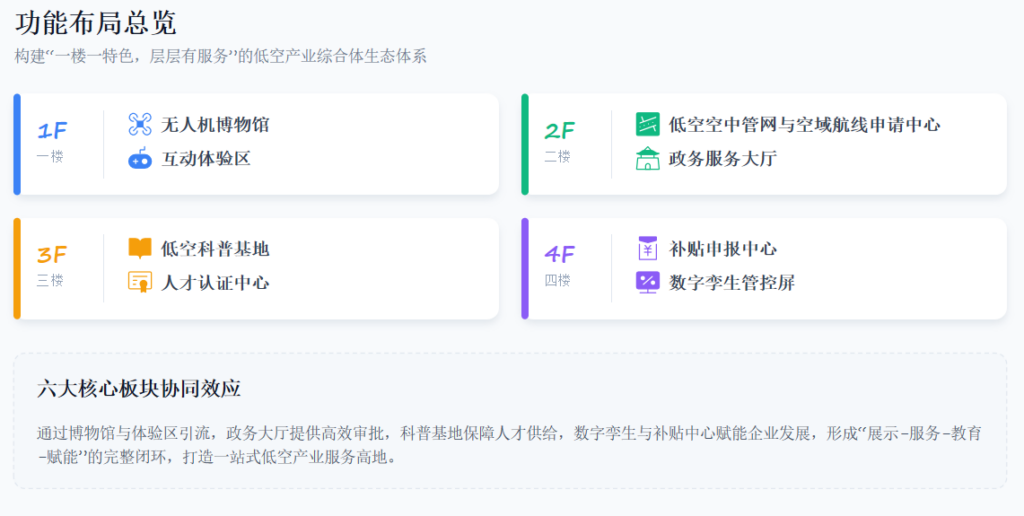Click the yen icon beside 补贴申报中心
Screen dimensions: 1024x516
coord(648,249)
